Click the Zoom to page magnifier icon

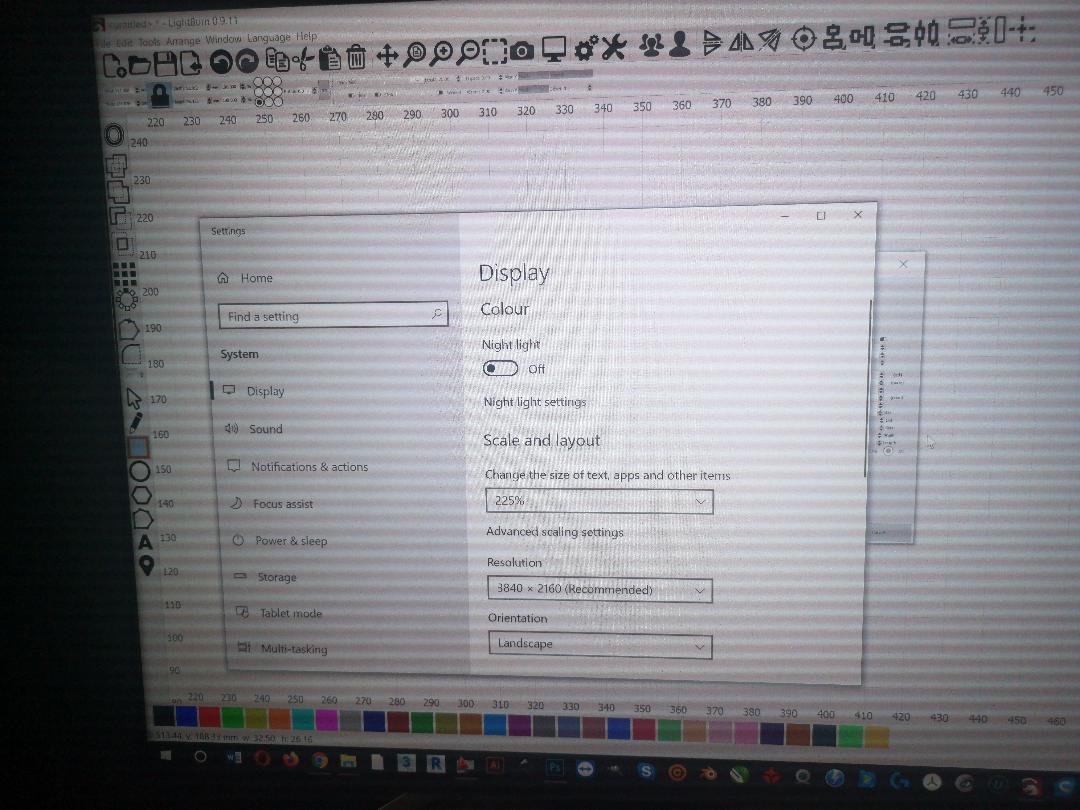[x=414, y=54]
